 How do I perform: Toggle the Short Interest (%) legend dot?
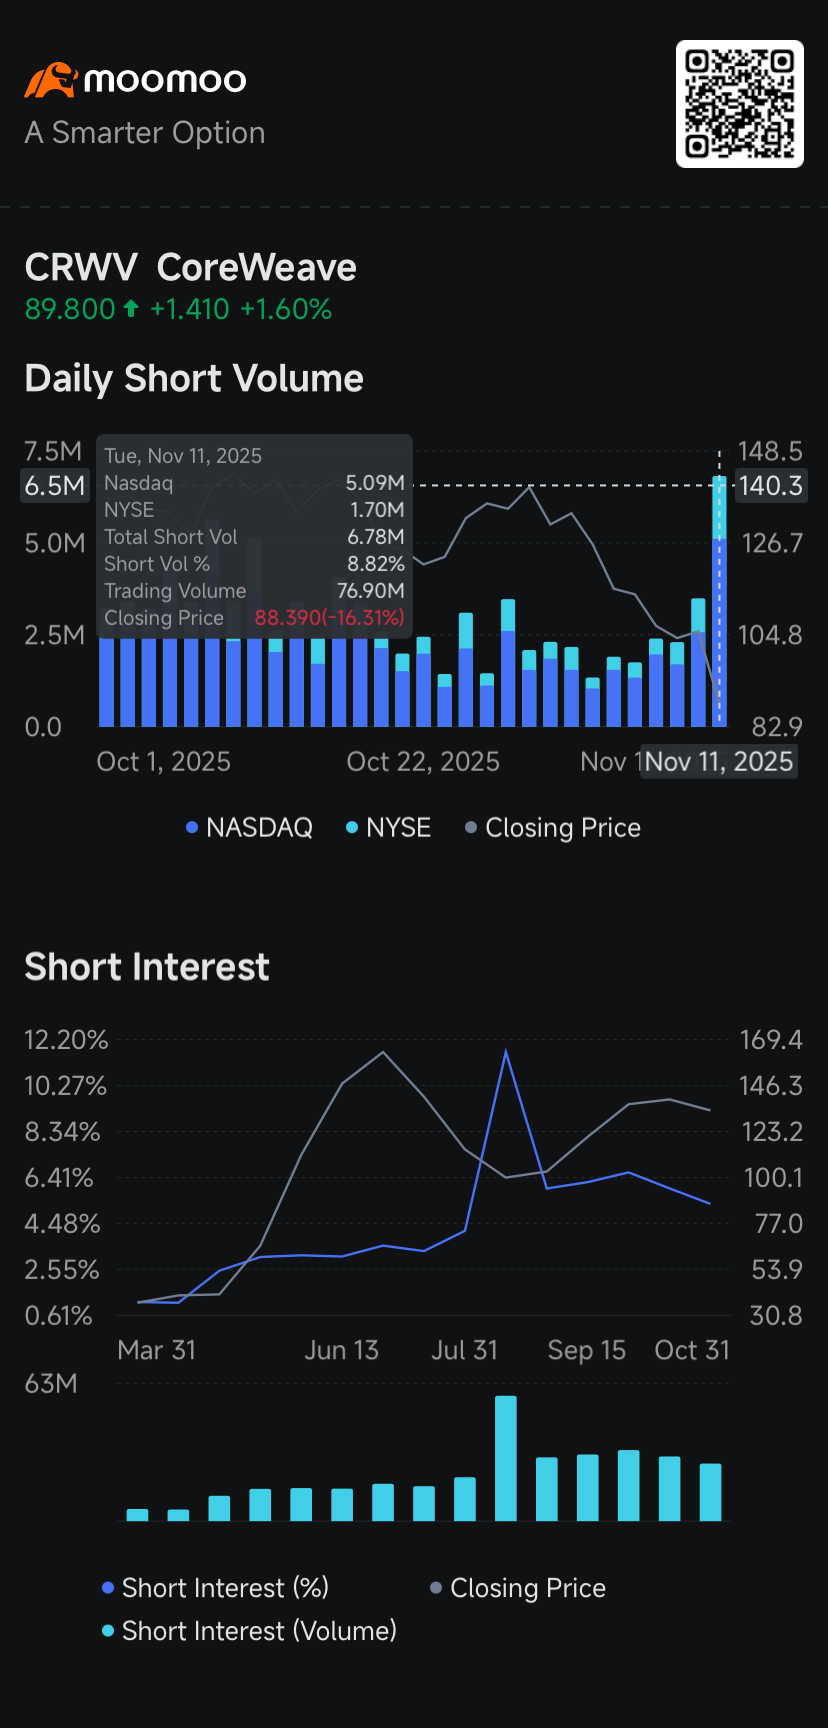click(108, 1587)
